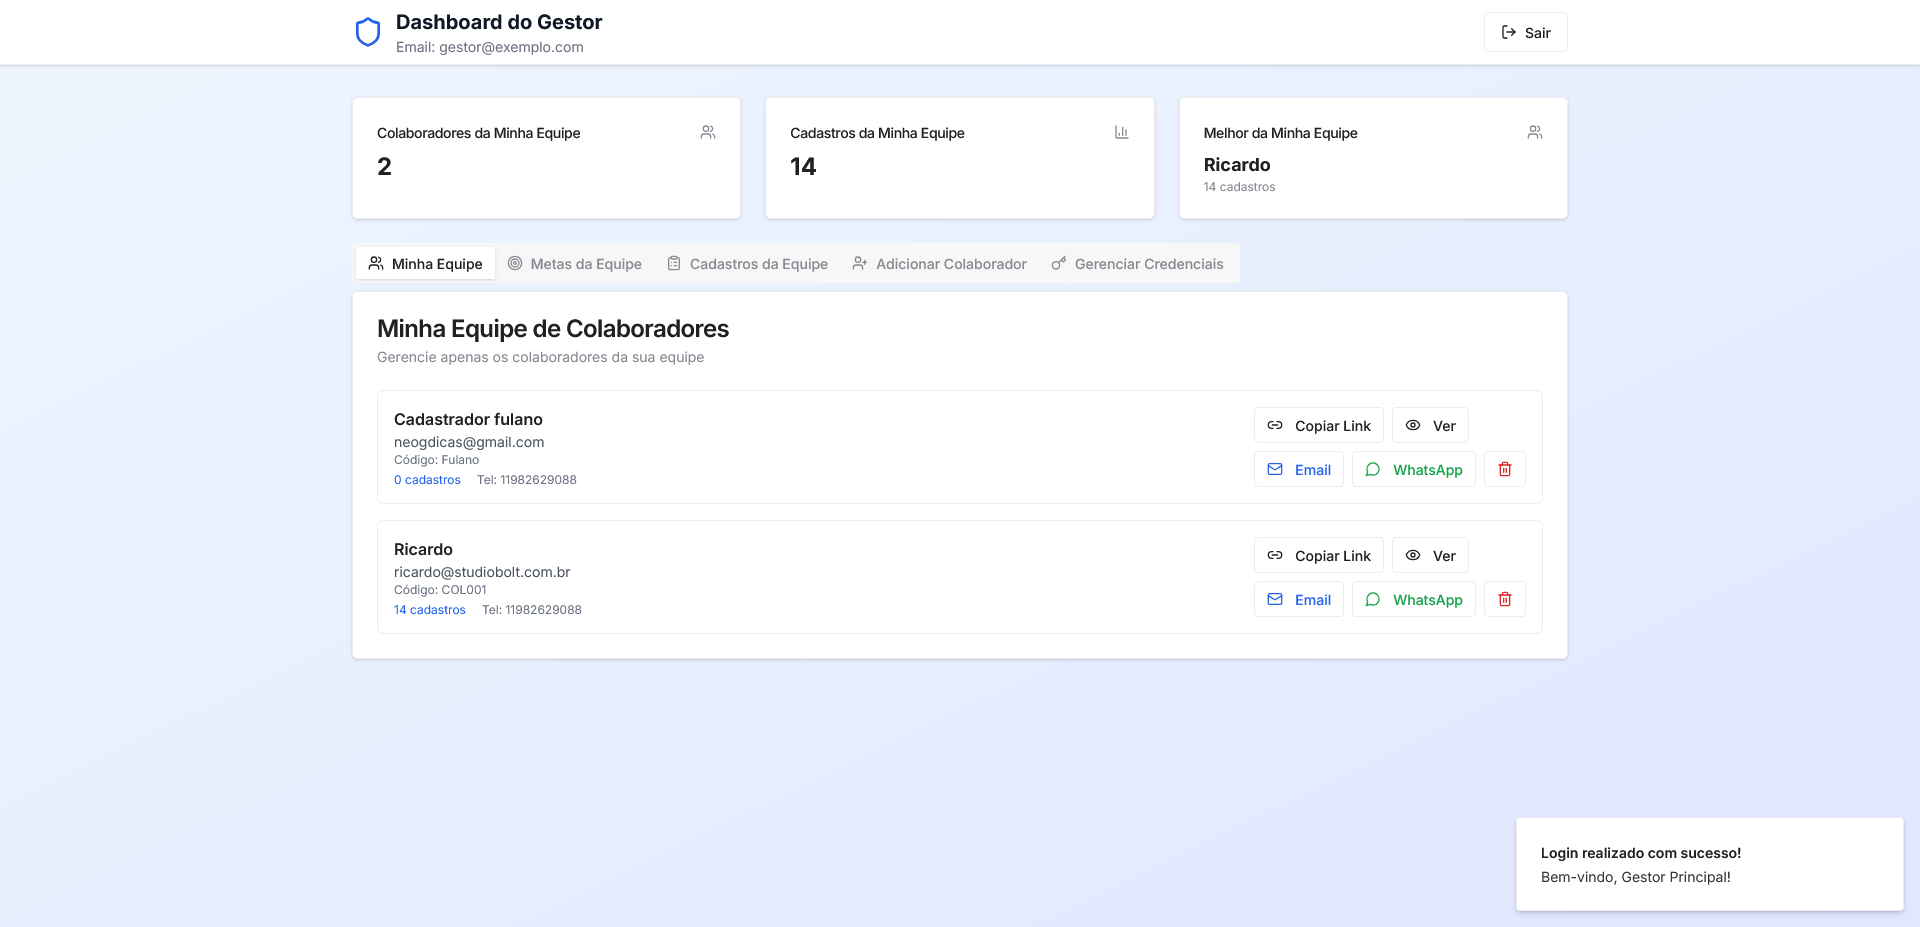Copy Ricardo's registration link
Image resolution: width=1920 pixels, height=927 pixels.
(1318, 556)
